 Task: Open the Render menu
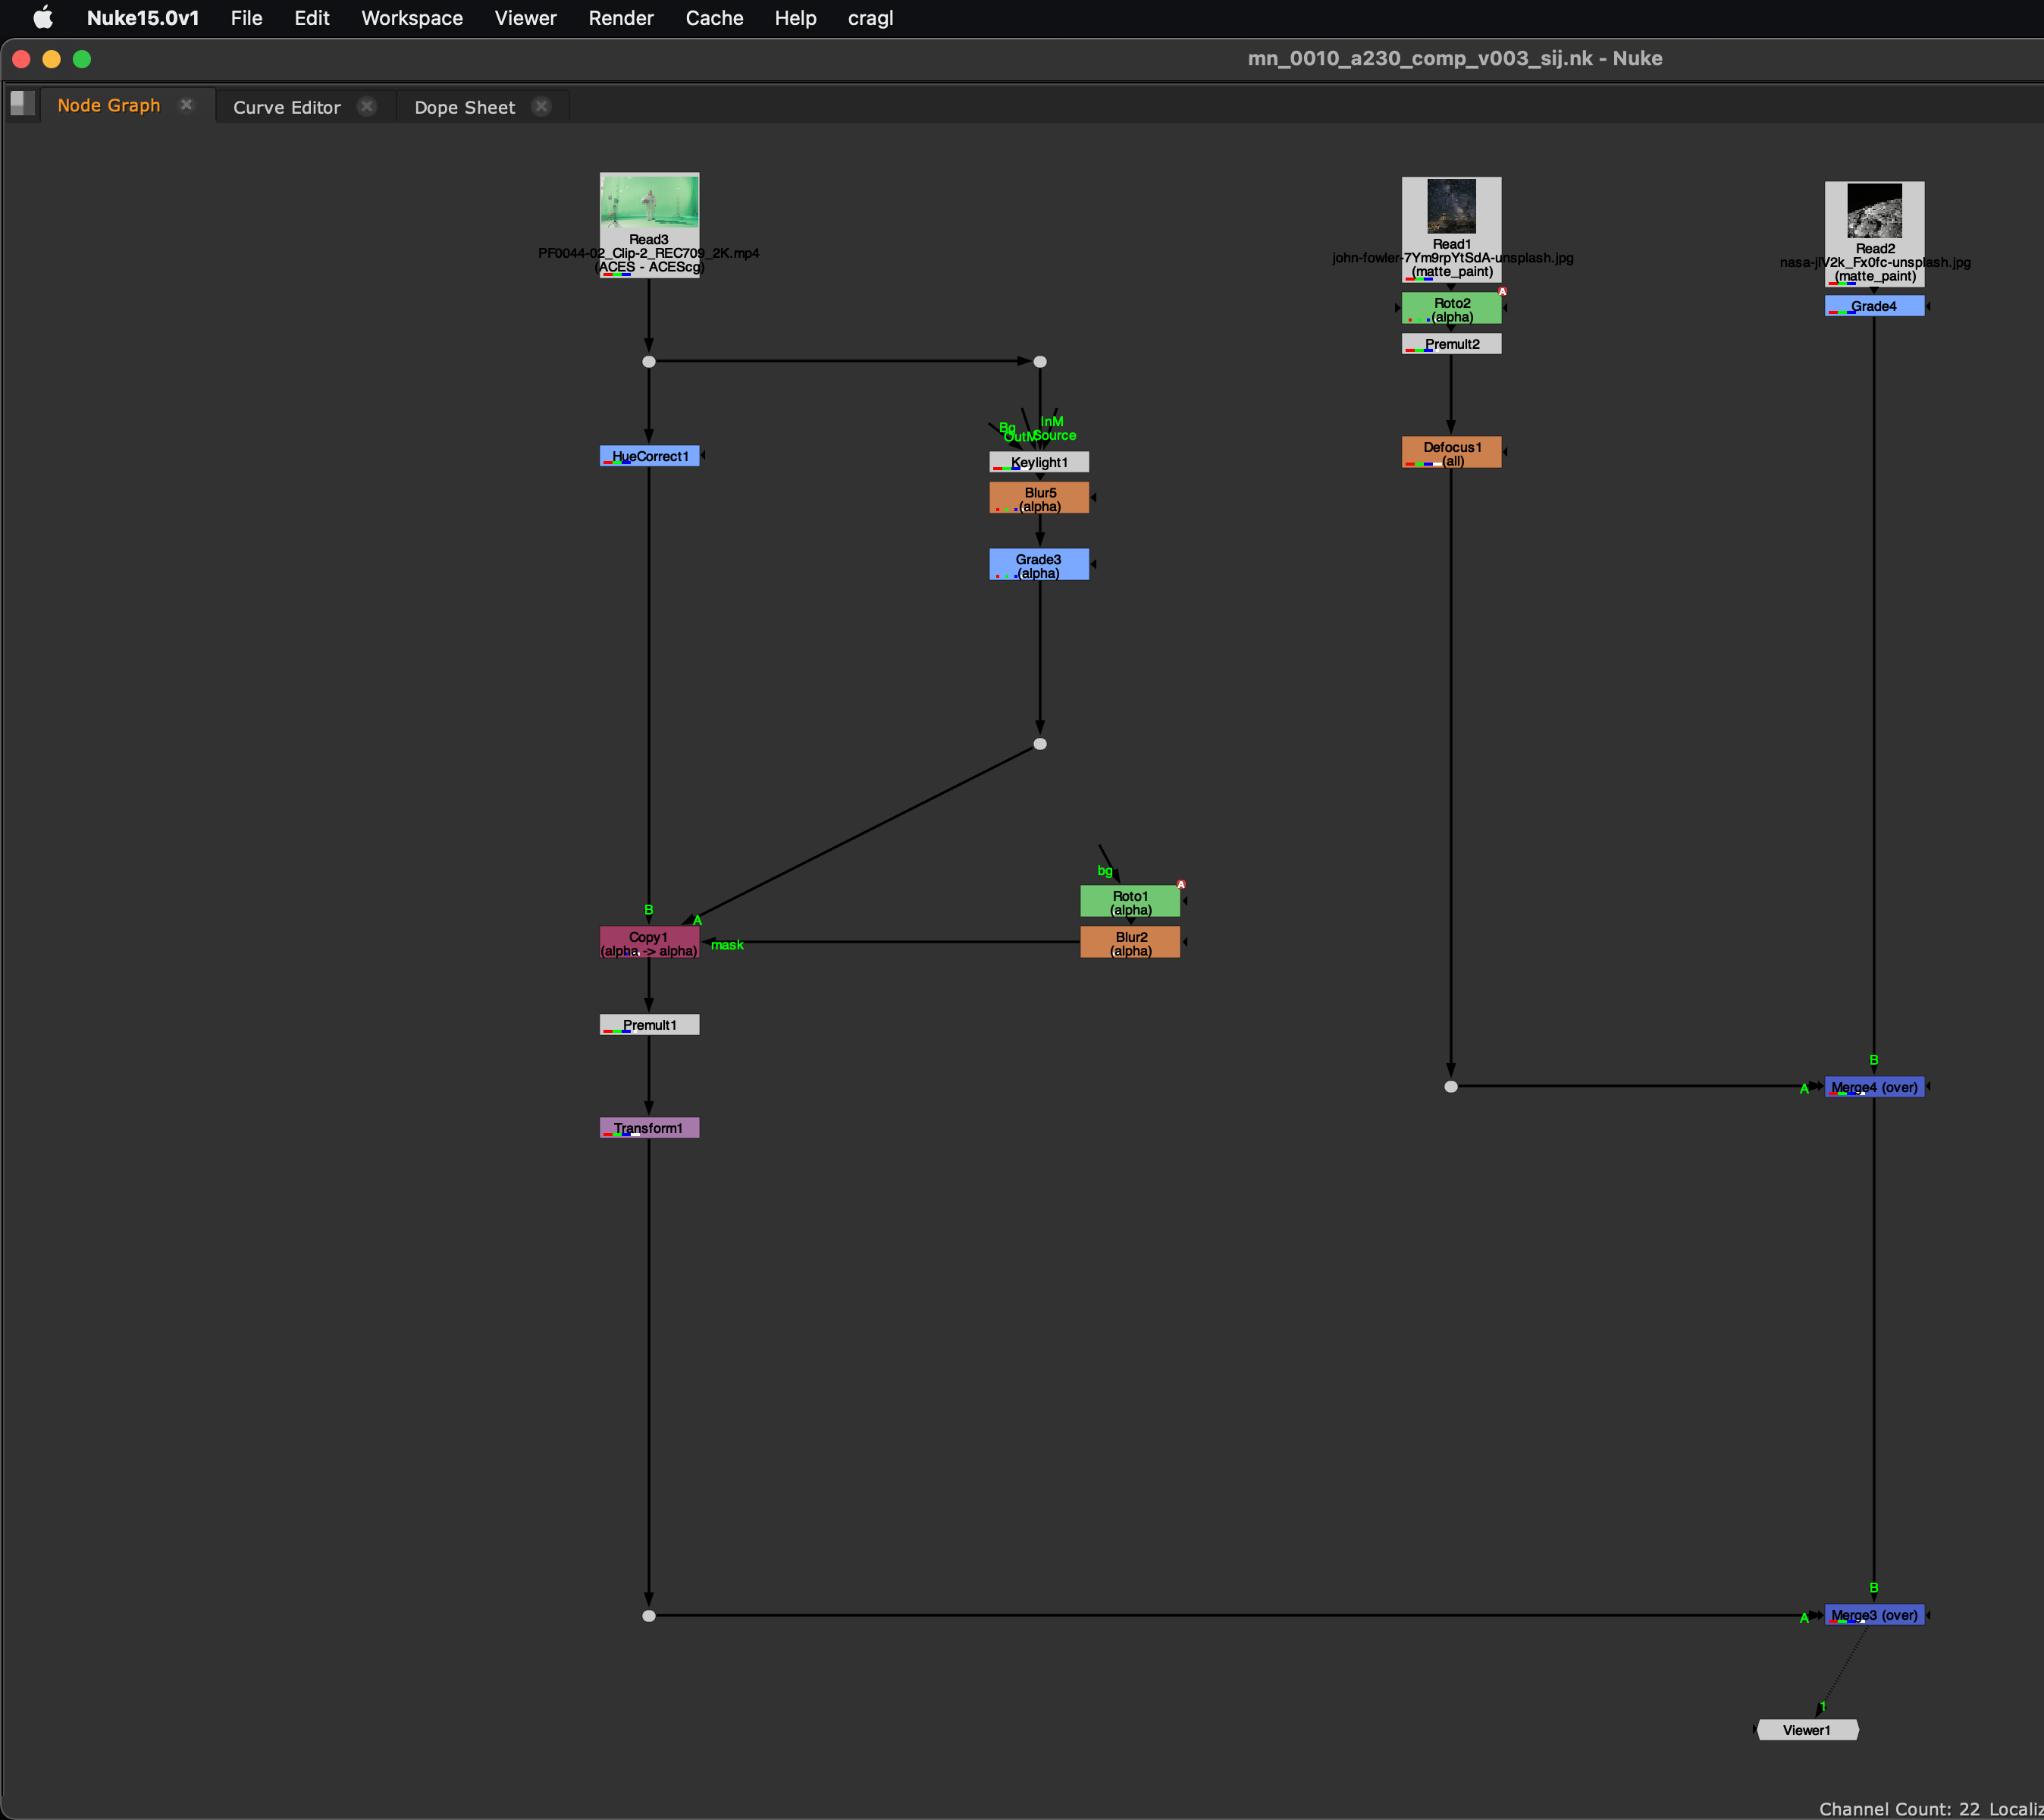click(x=620, y=18)
